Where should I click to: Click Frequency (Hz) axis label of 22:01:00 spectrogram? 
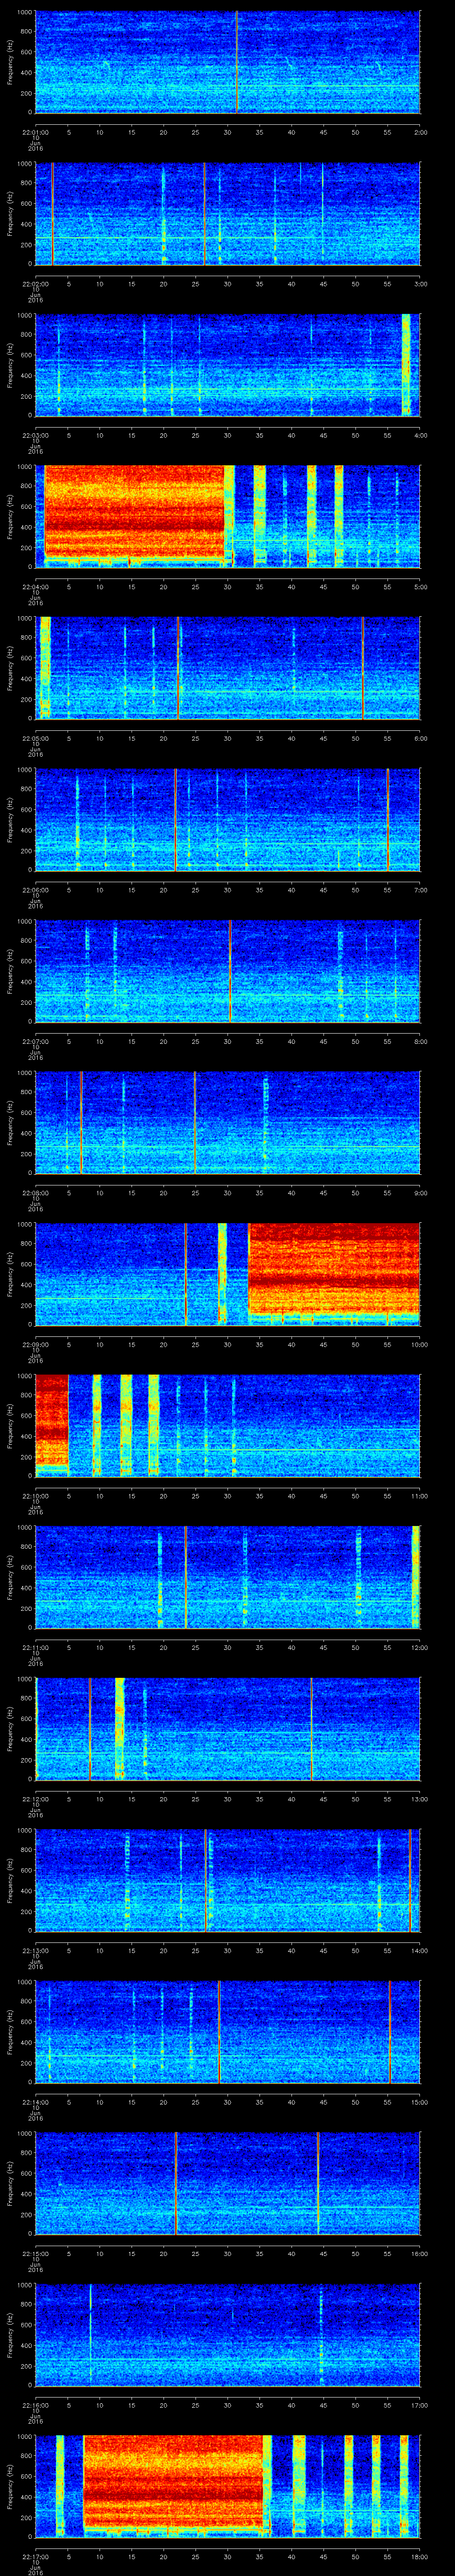click(x=10, y=62)
